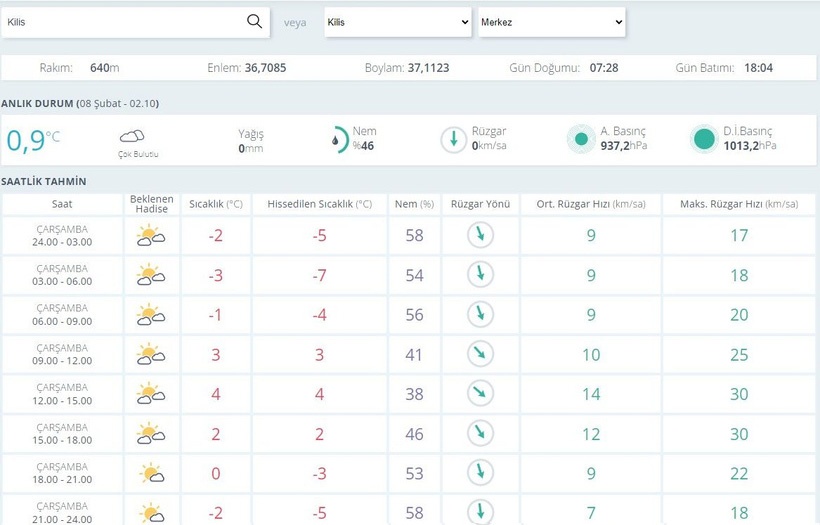Select the Çarşamba 15.00 - 18.00 time cell

(63, 433)
